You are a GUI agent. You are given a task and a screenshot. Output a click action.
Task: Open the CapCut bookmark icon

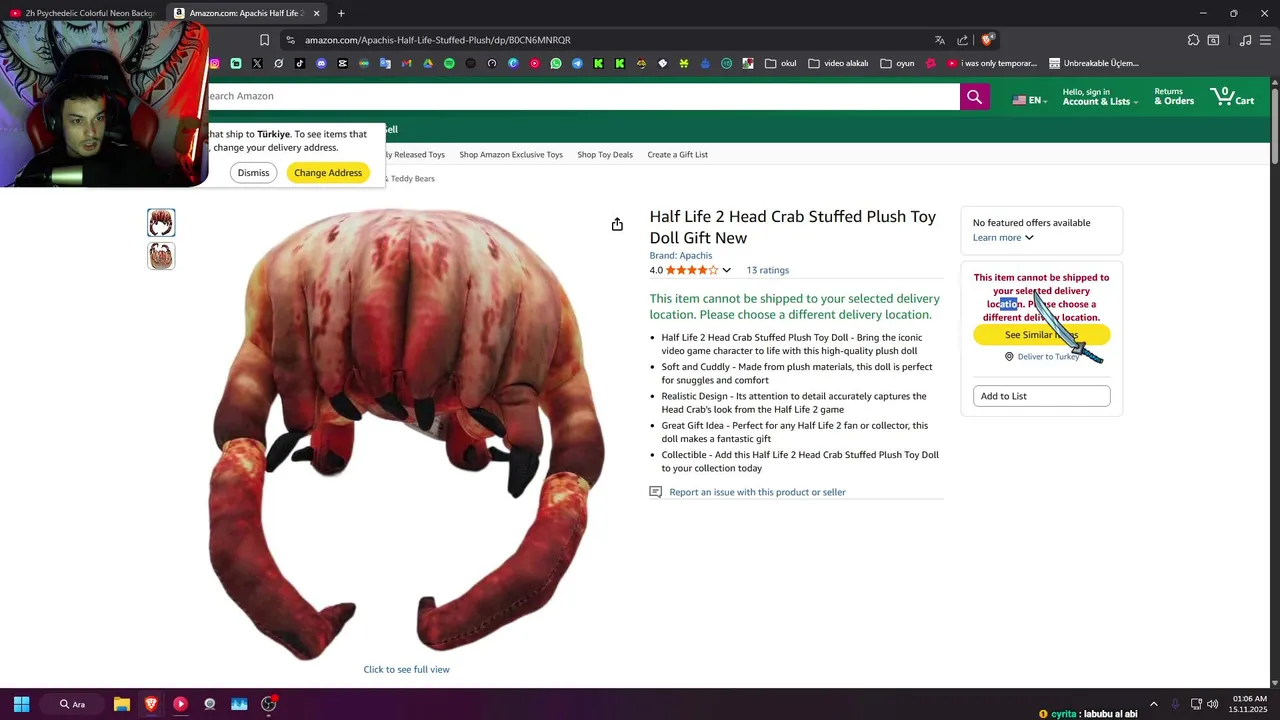[x=342, y=63]
